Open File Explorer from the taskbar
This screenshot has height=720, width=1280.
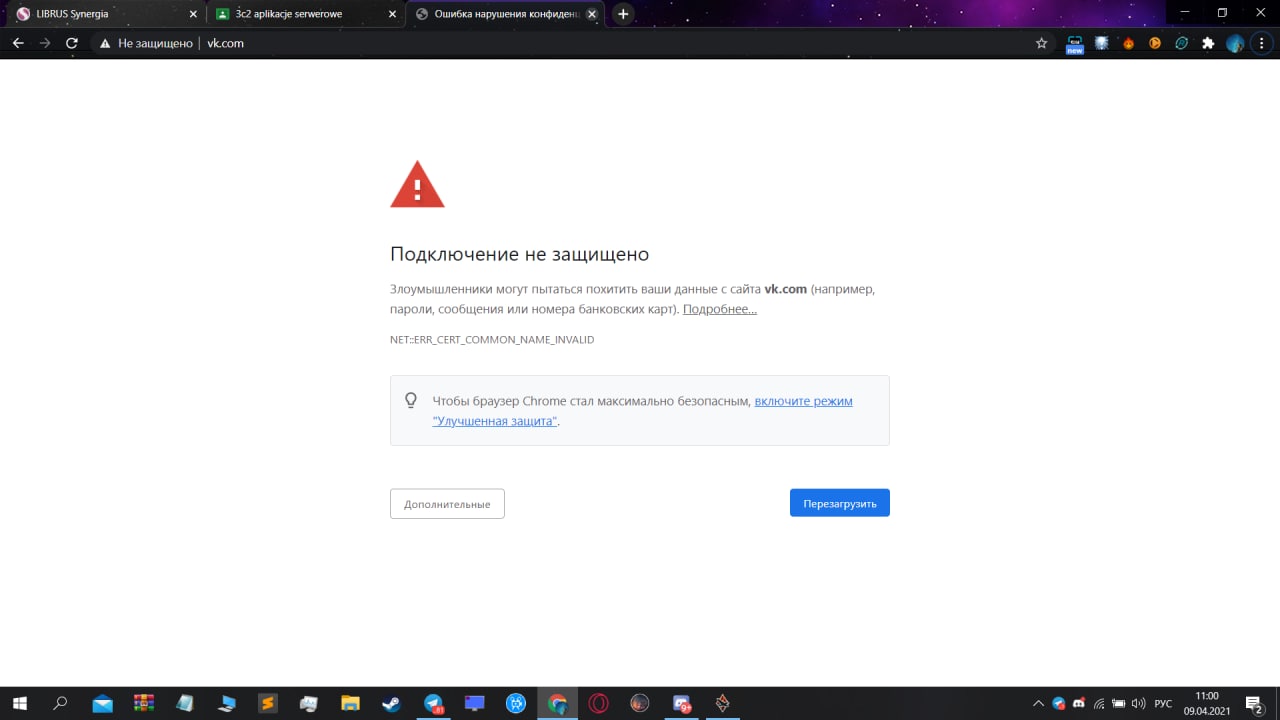pos(350,703)
